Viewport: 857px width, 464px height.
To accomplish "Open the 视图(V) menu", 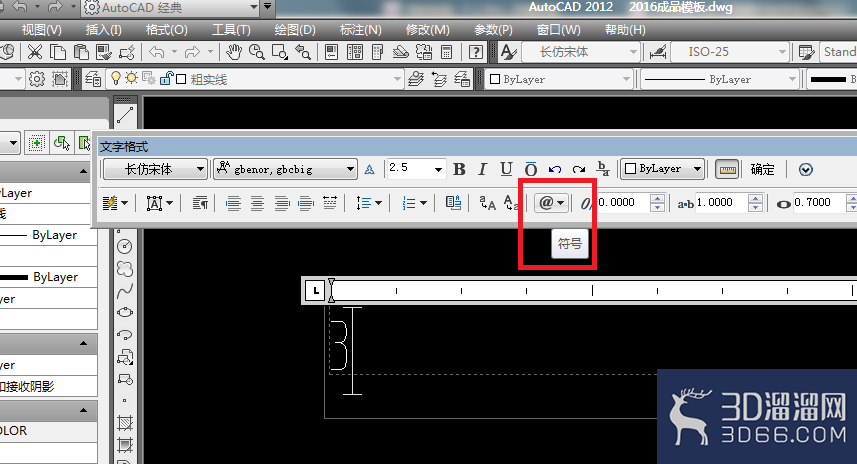I will click(41, 30).
